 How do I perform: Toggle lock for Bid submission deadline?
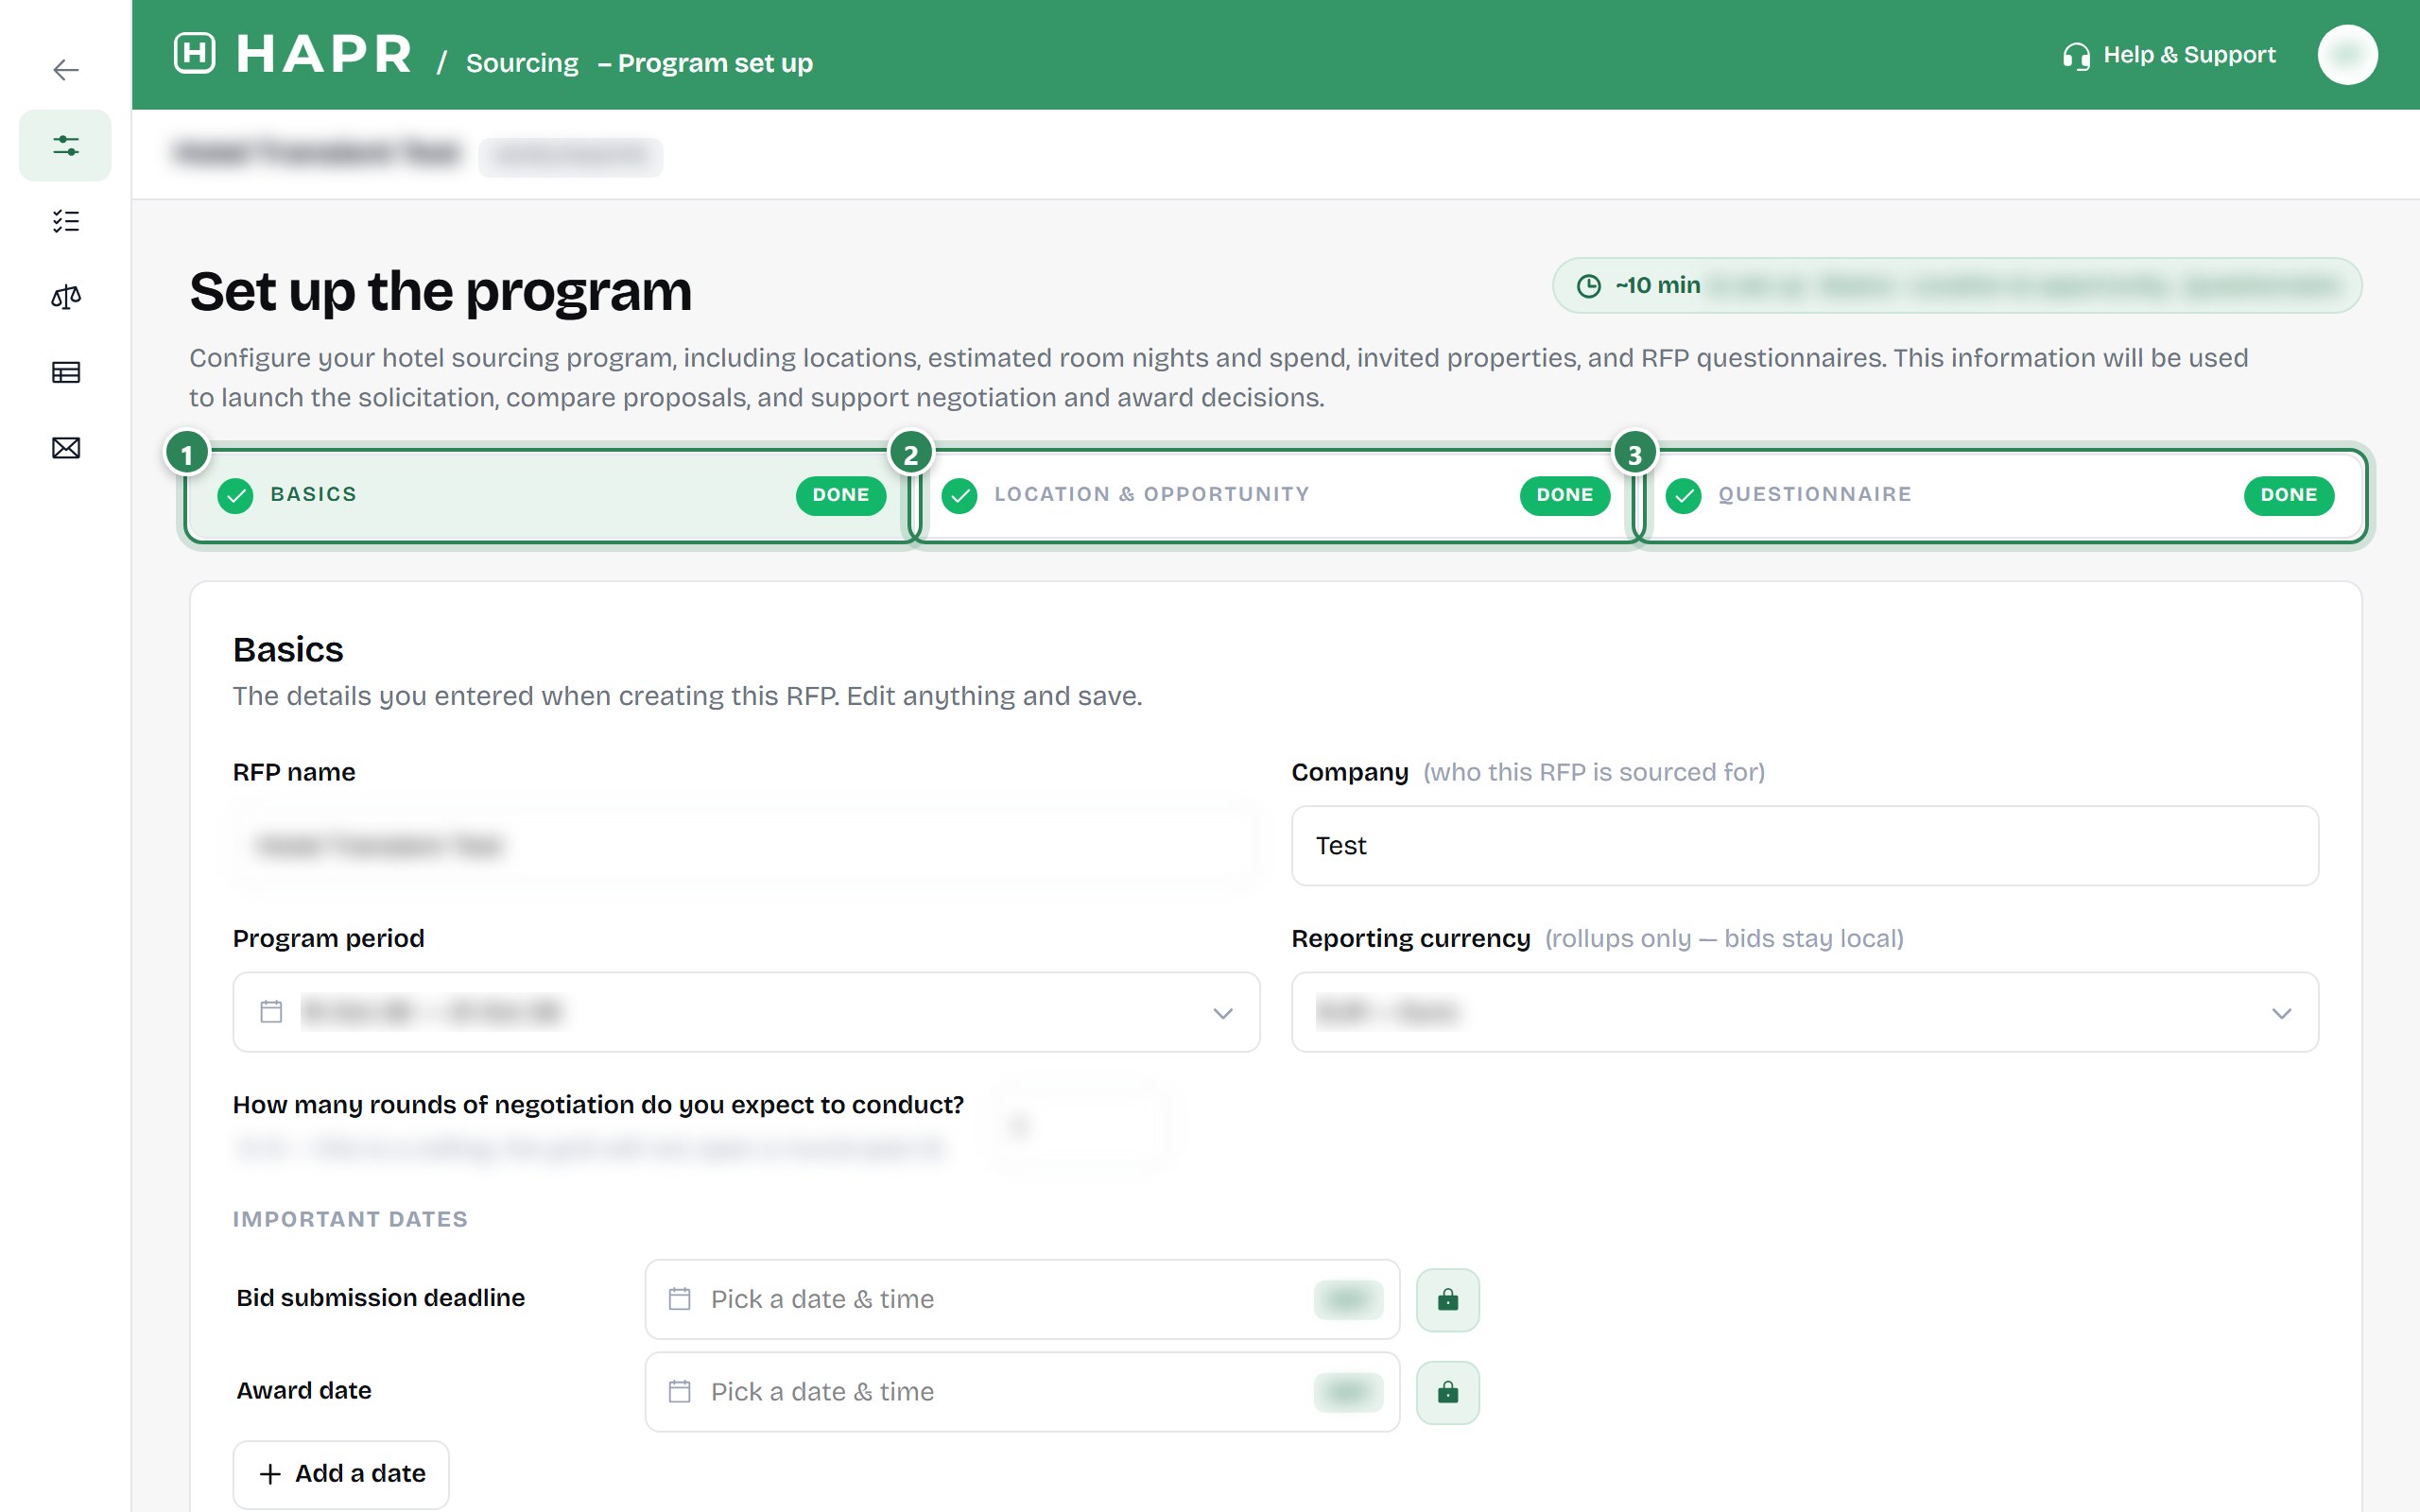point(1447,1299)
